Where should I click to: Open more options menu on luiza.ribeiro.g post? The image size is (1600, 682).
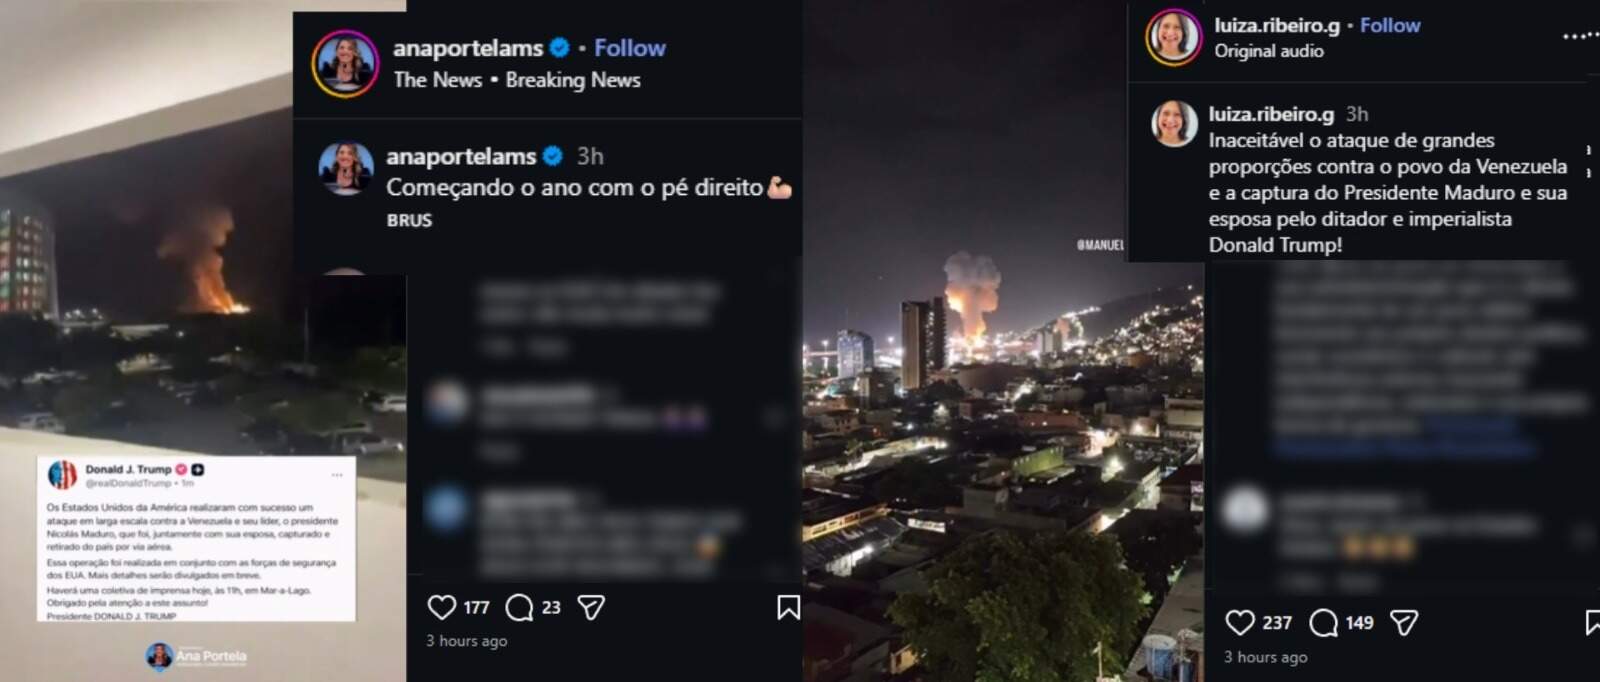[x=1580, y=36]
